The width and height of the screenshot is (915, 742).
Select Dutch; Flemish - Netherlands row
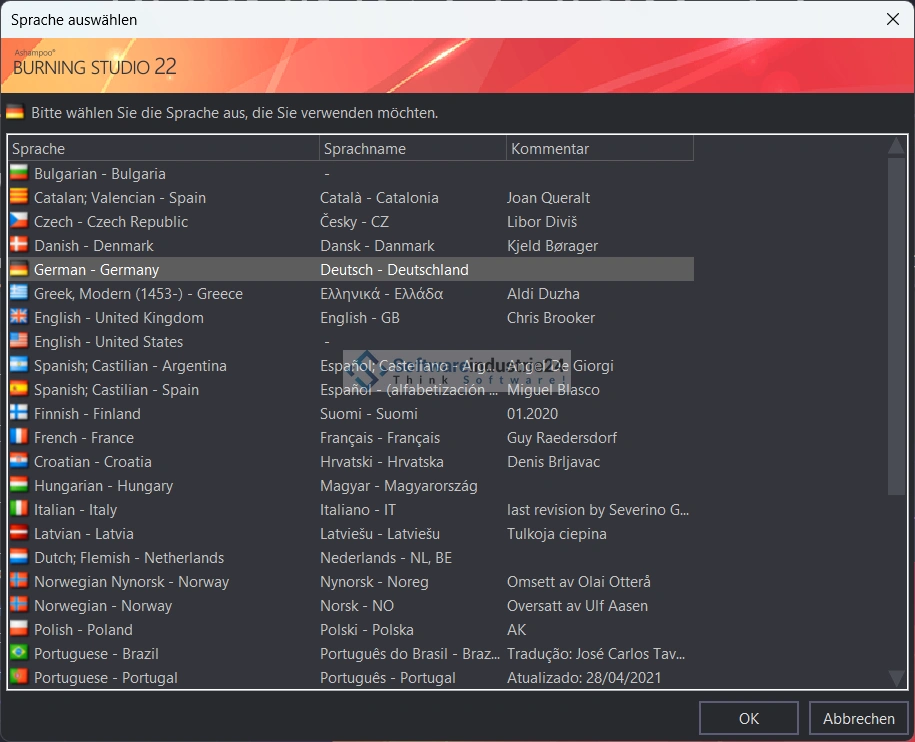coord(129,558)
